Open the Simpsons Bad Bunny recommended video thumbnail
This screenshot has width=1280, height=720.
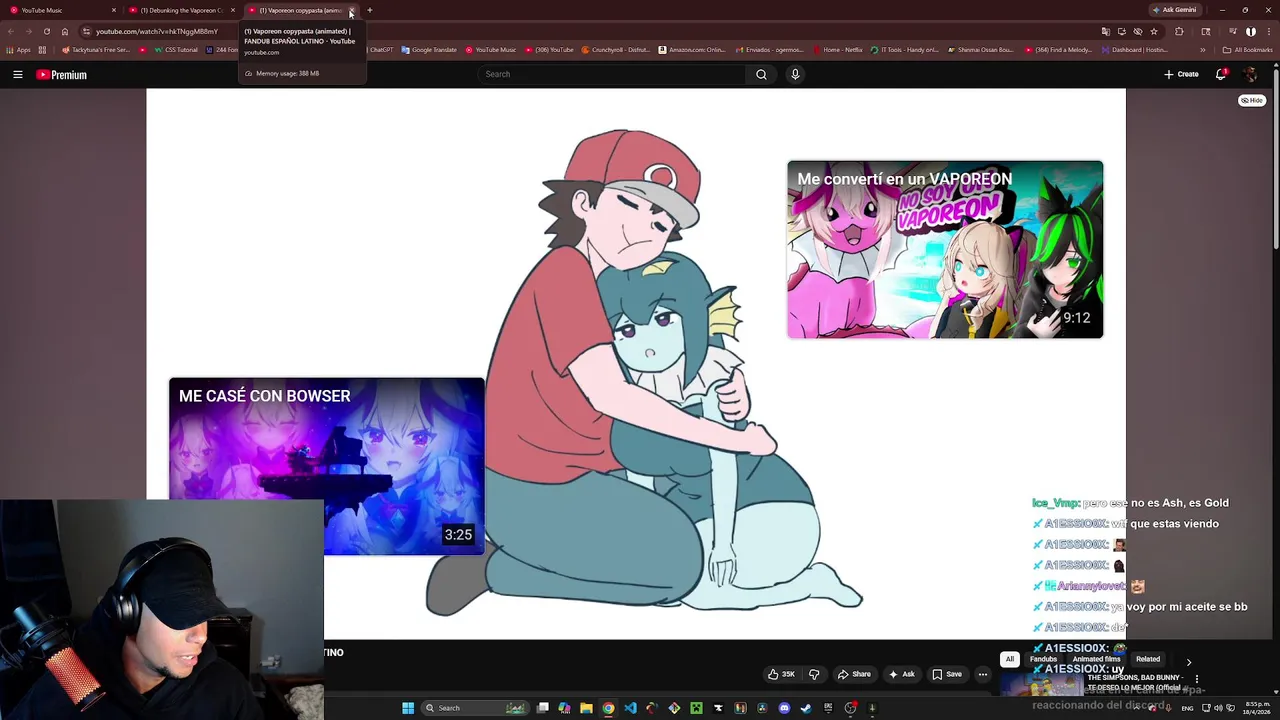tap(1042, 684)
